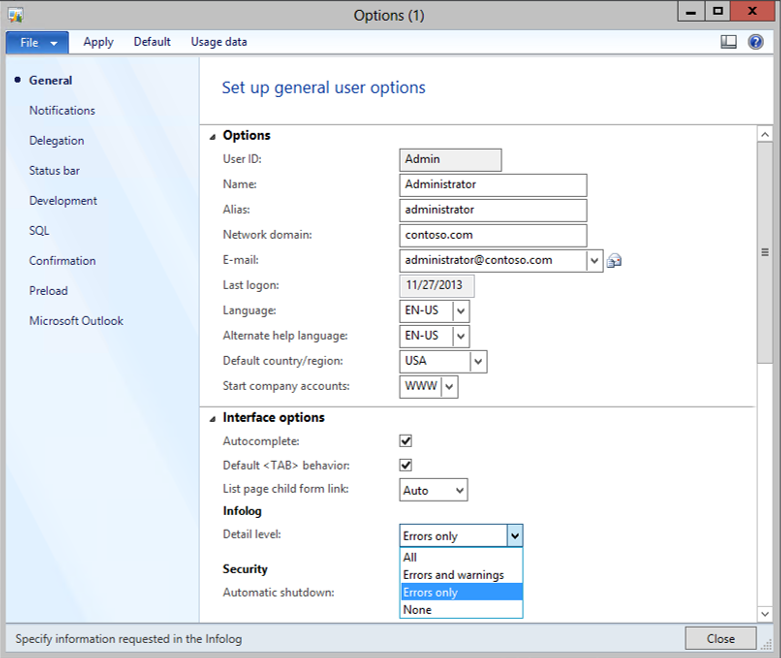Select 'Errors and warnings' from list
The image size is (781, 658).
tap(453, 575)
